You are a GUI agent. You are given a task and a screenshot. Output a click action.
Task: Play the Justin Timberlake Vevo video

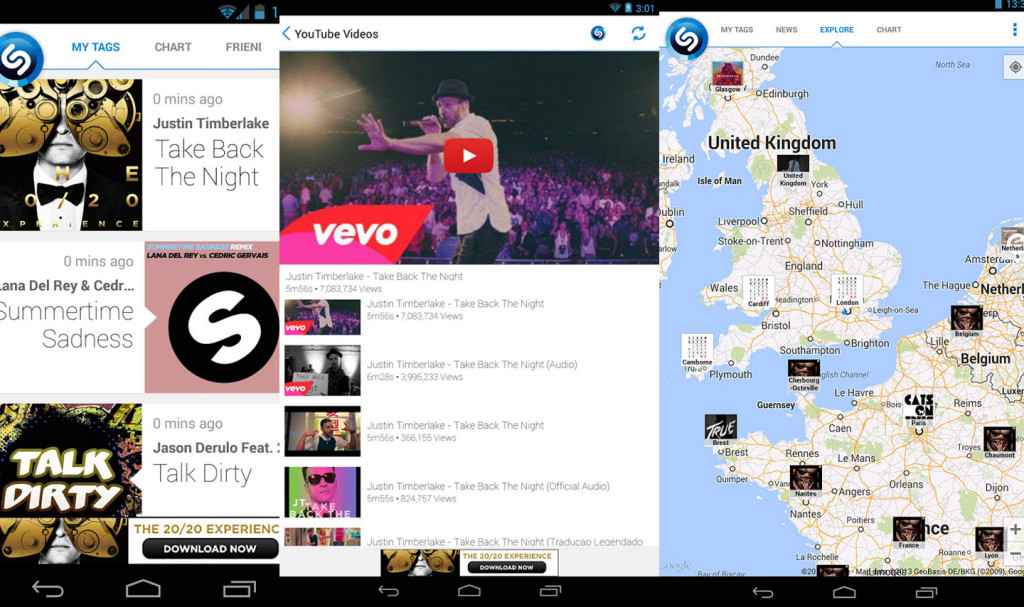[468, 155]
